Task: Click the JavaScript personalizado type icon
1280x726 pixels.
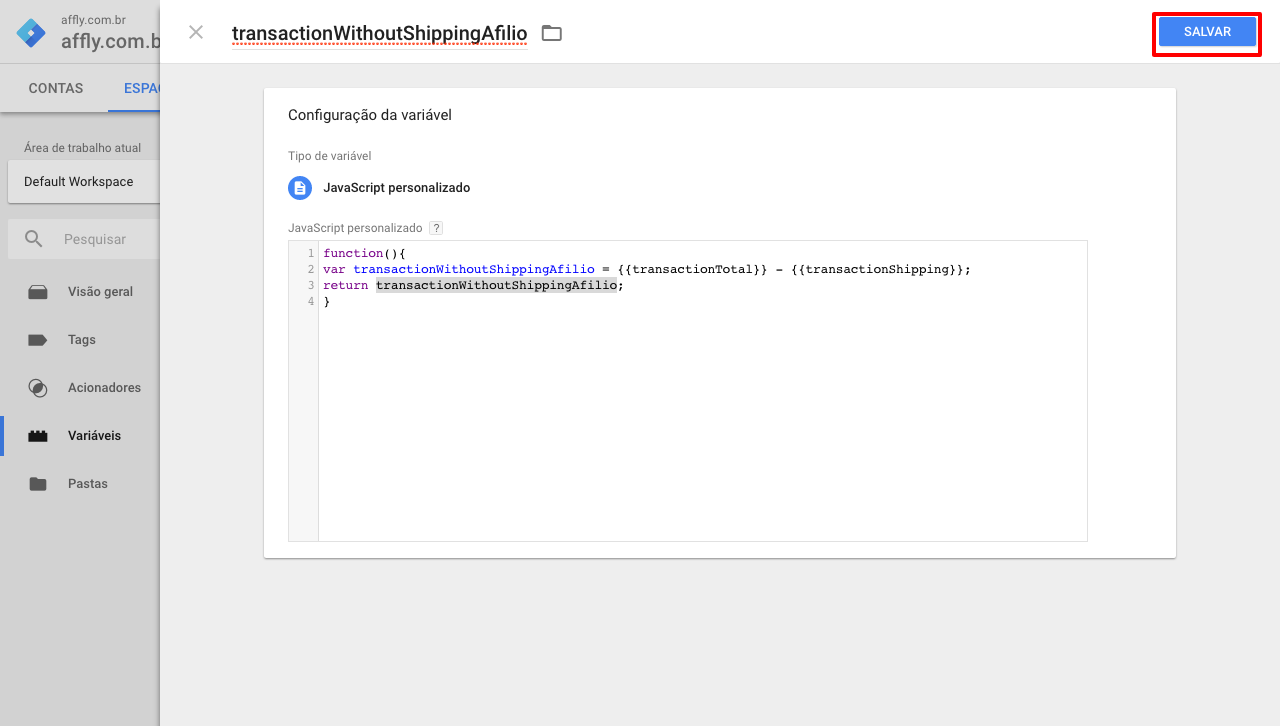Action: coord(300,188)
